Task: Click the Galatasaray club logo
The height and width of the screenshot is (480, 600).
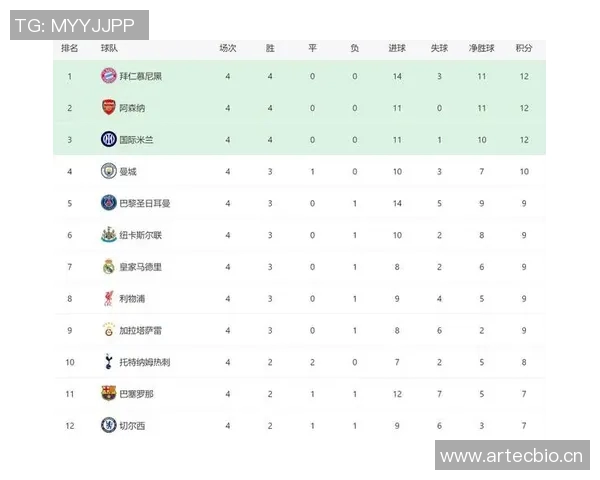Action: 108,330
